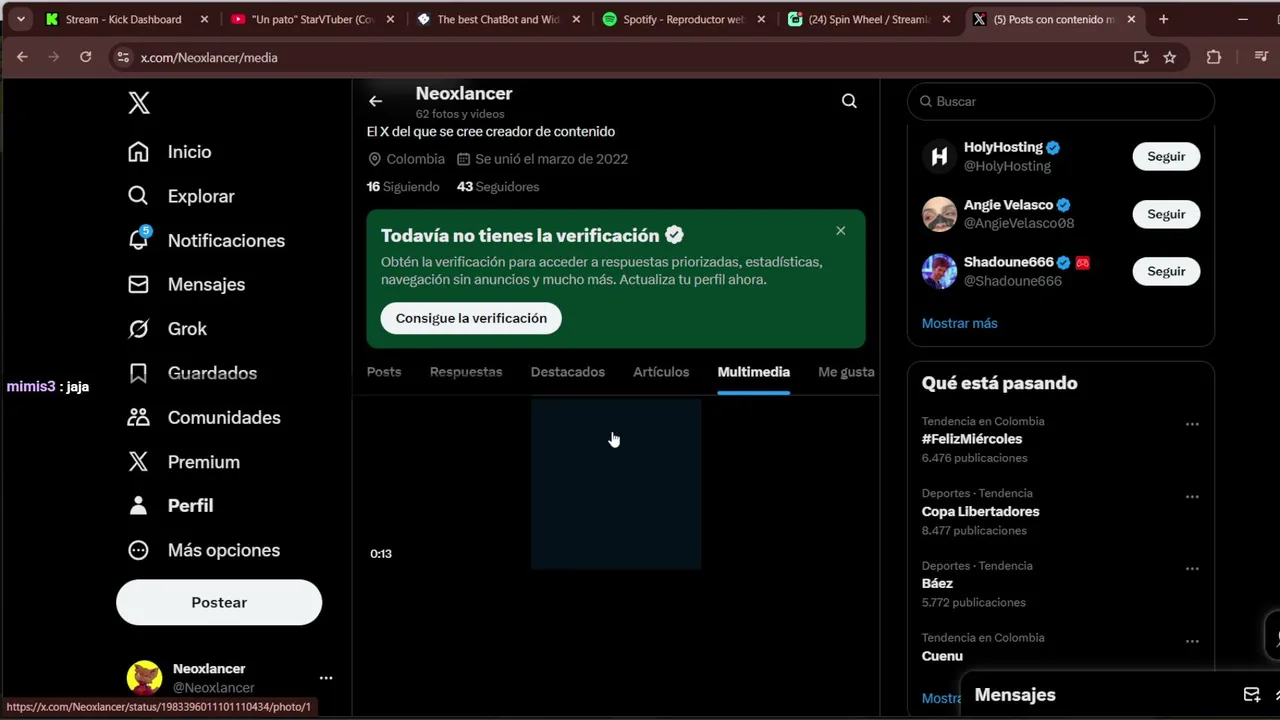
Task: Open more options for Báez trend
Action: tap(1192, 569)
